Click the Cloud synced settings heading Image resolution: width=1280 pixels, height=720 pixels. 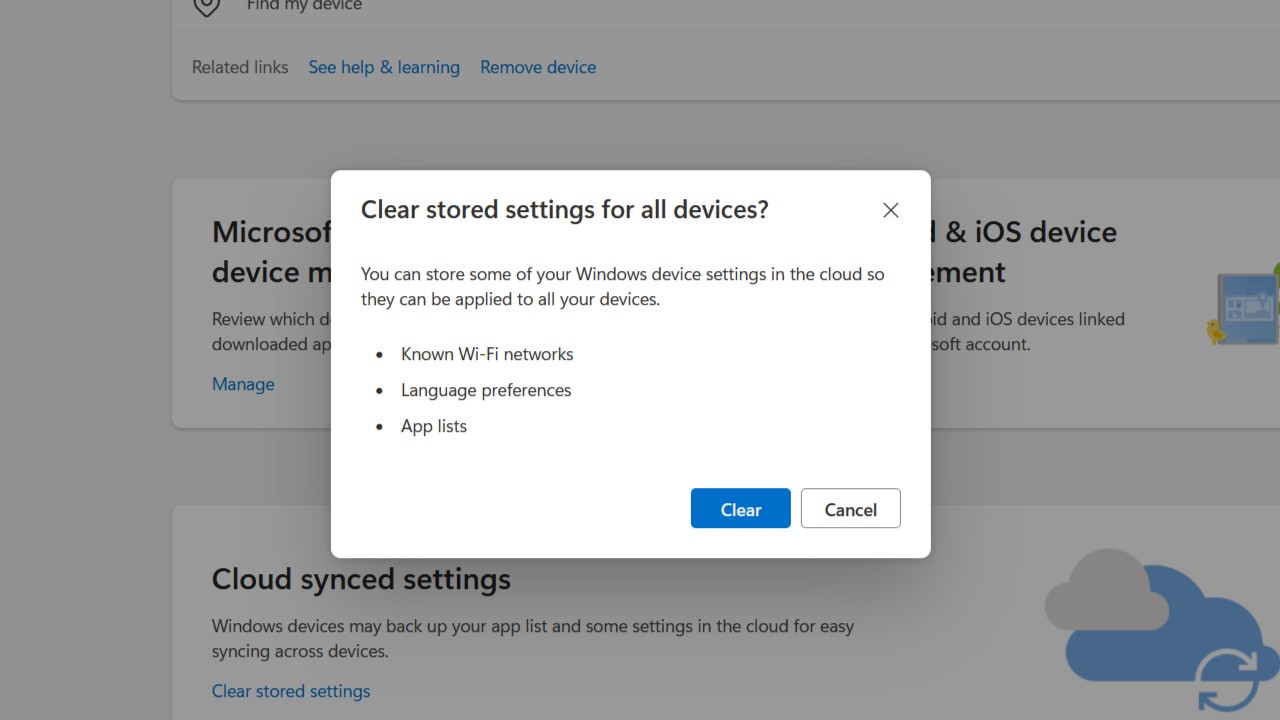(361, 579)
